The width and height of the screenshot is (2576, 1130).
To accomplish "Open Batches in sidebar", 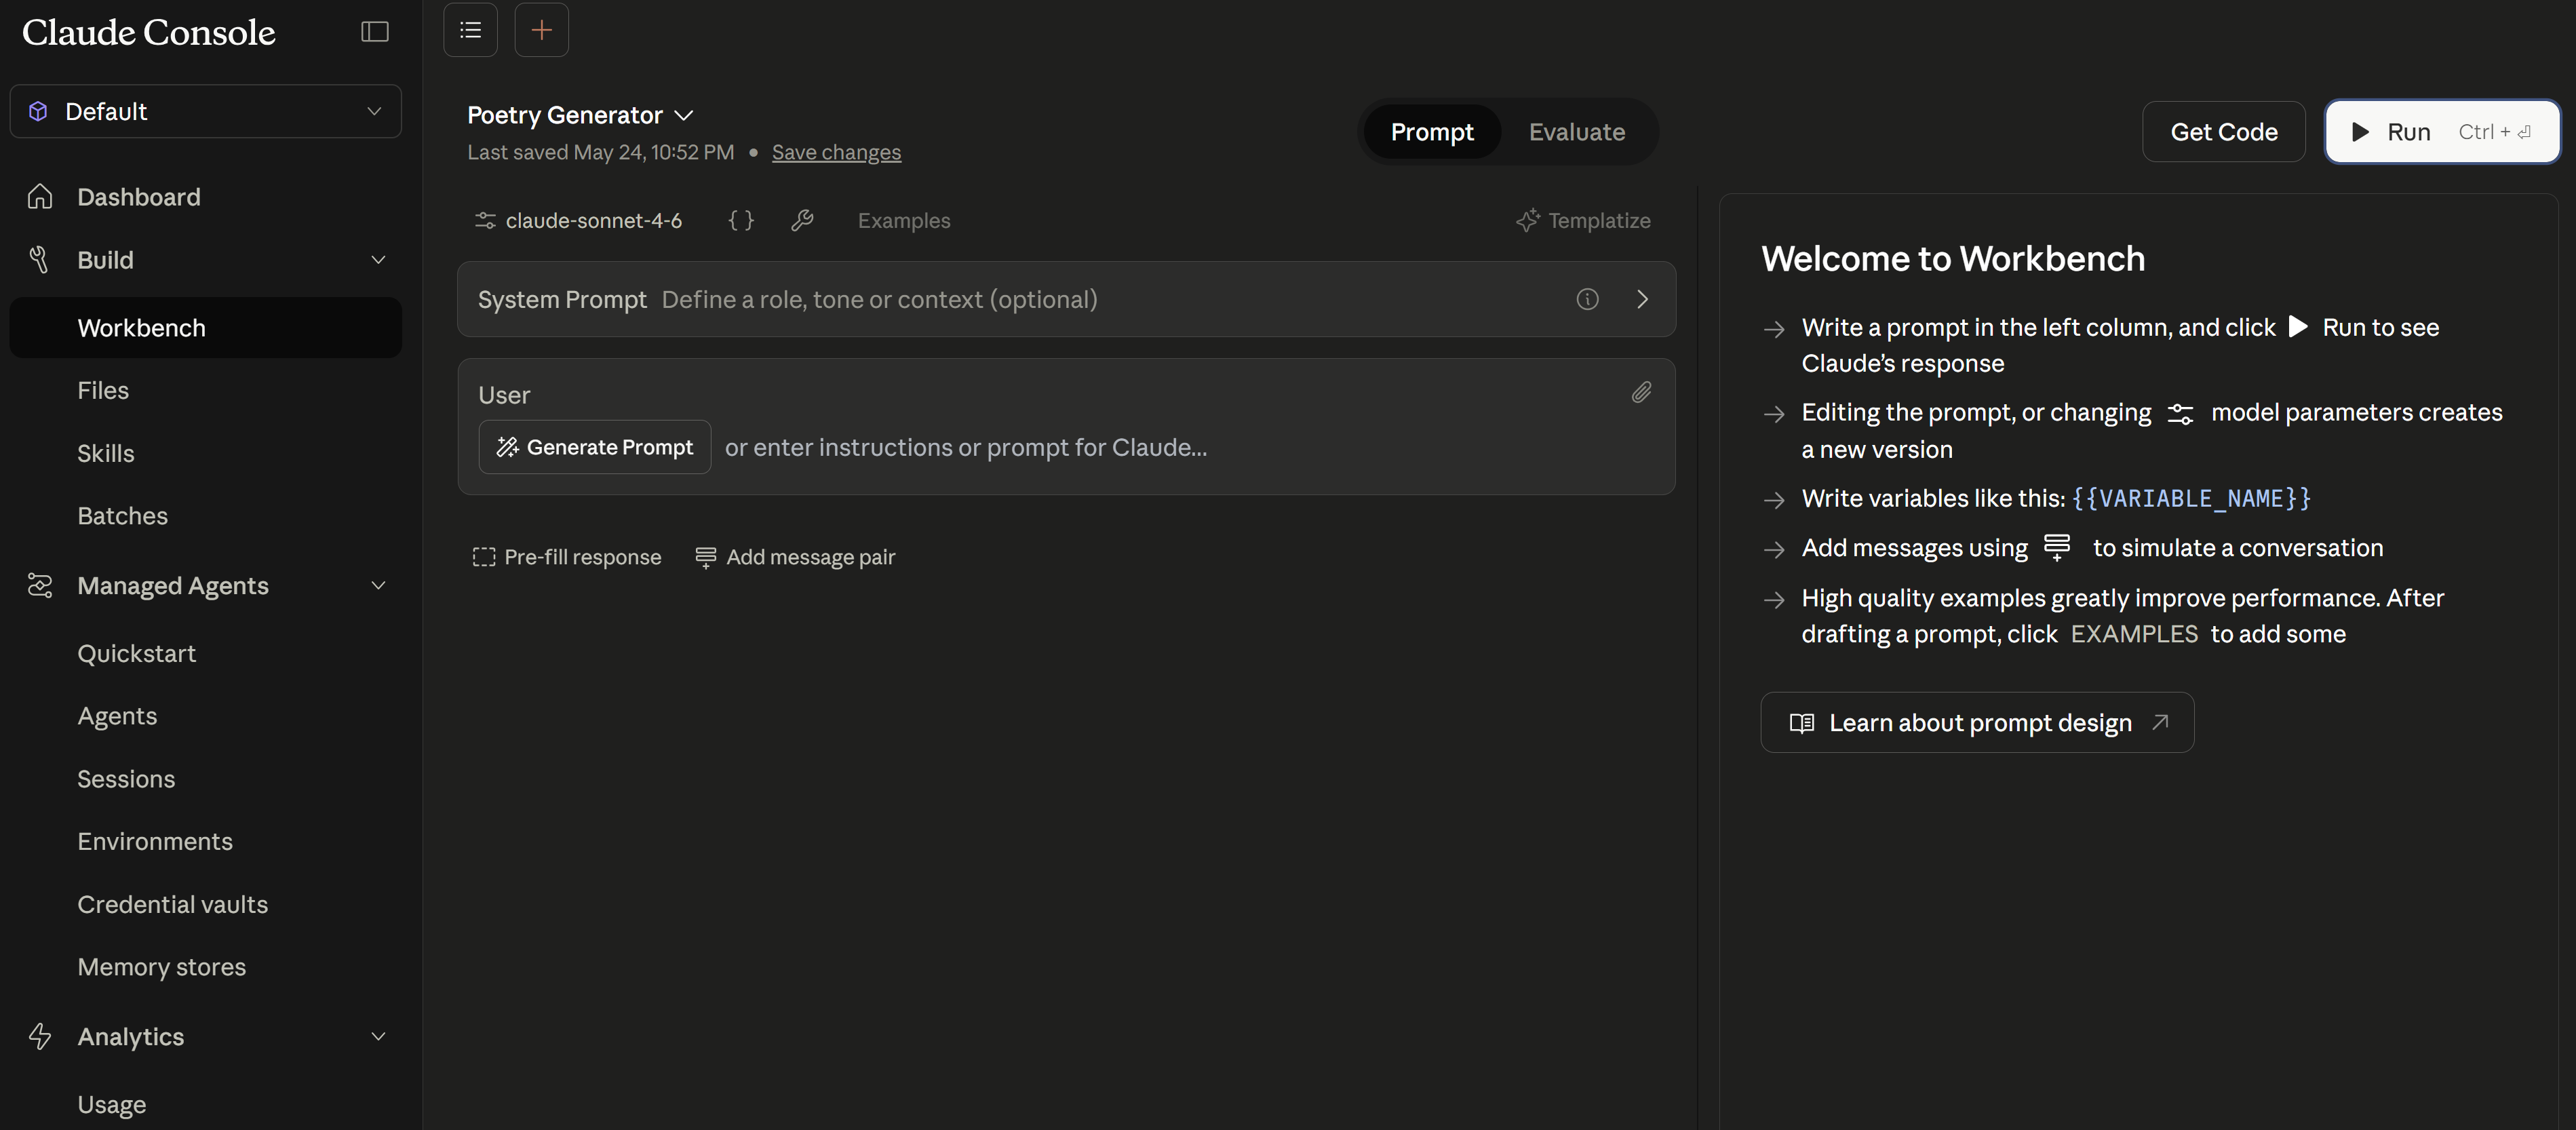I will coord(123,516).
